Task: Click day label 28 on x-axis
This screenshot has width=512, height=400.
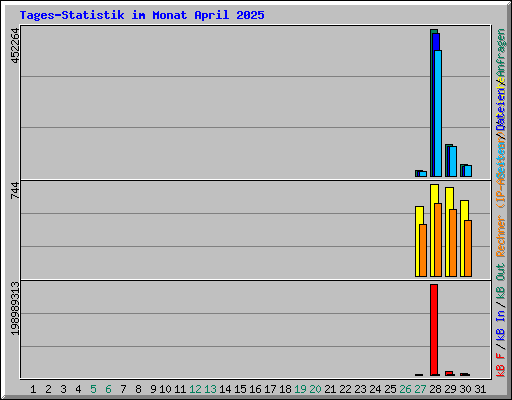Action: click(x=435, y=389)
